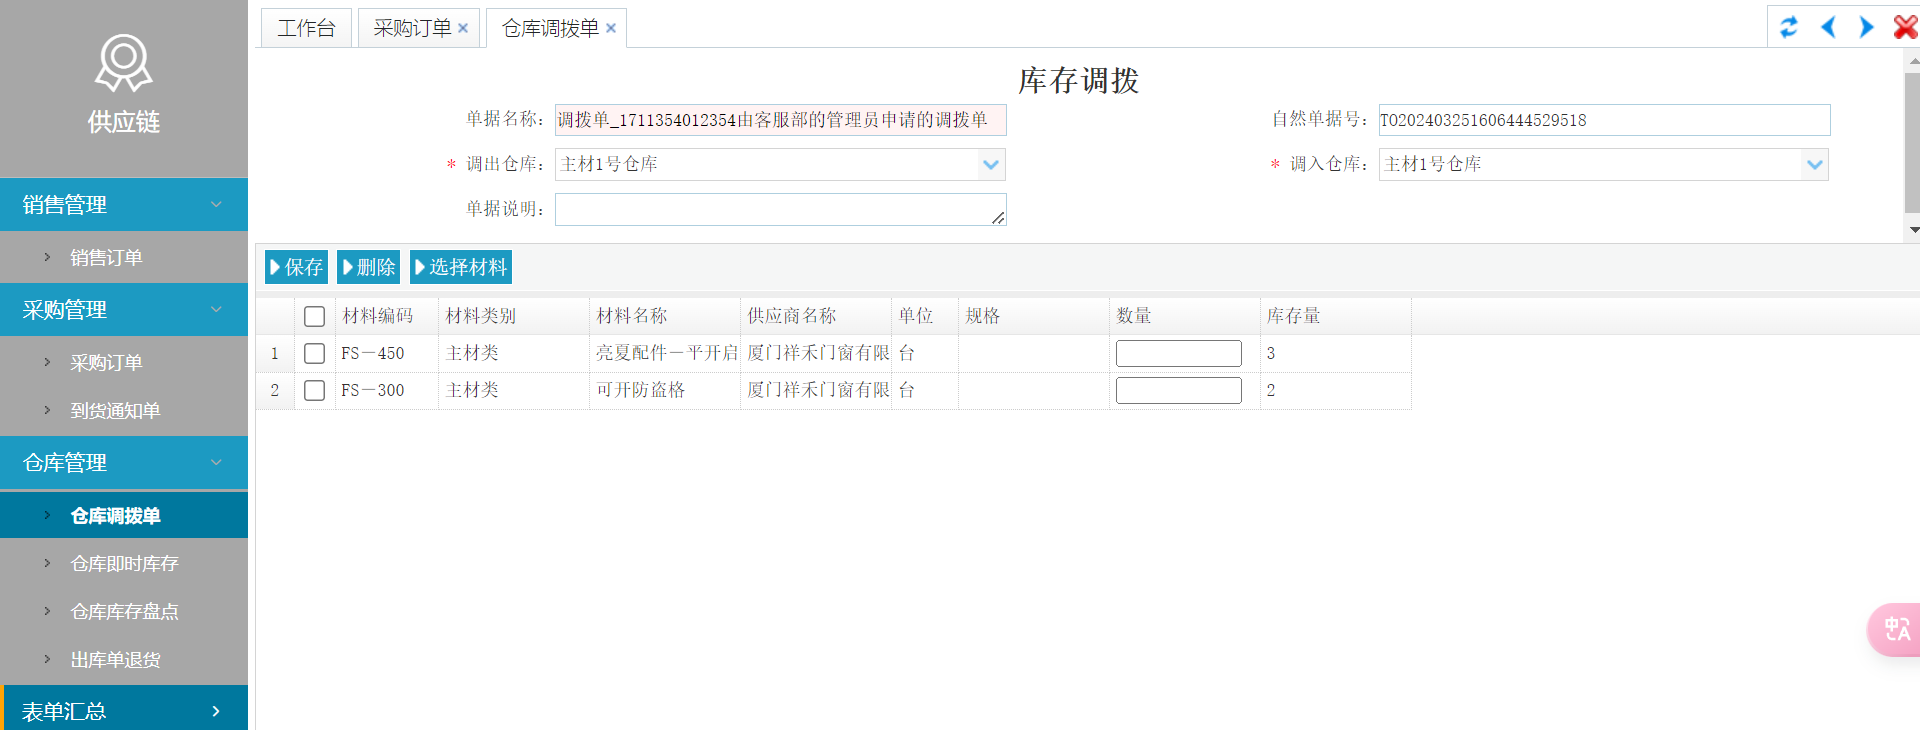
Task: Open 仓库调拨单 in sidebar
Action: tap(124, 515)
